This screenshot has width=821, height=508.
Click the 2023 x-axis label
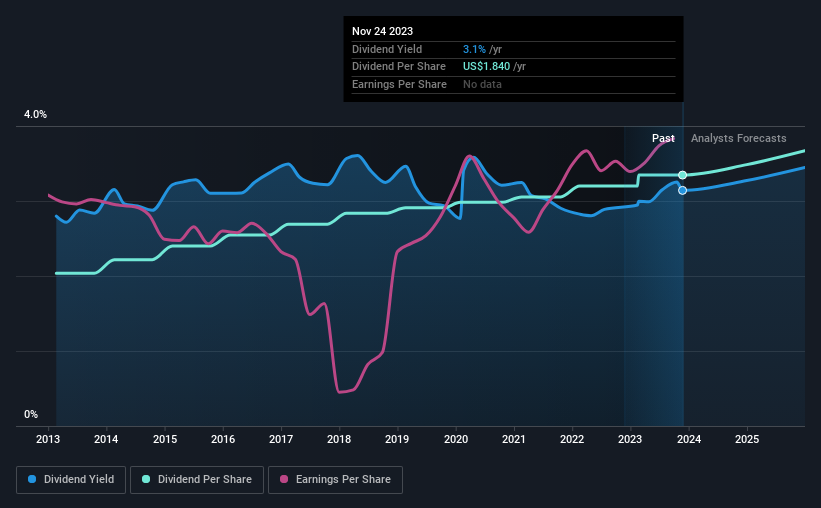pos(630,439)
